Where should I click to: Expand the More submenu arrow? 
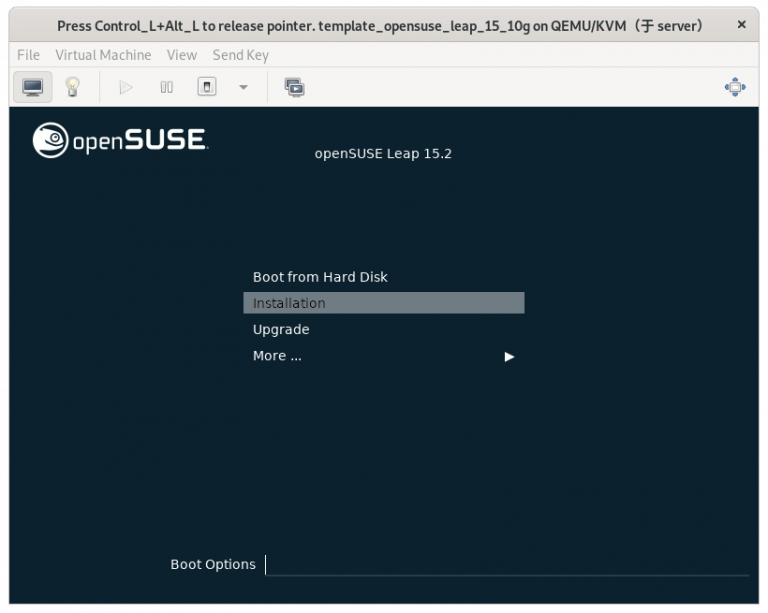(x=509, y=357)
